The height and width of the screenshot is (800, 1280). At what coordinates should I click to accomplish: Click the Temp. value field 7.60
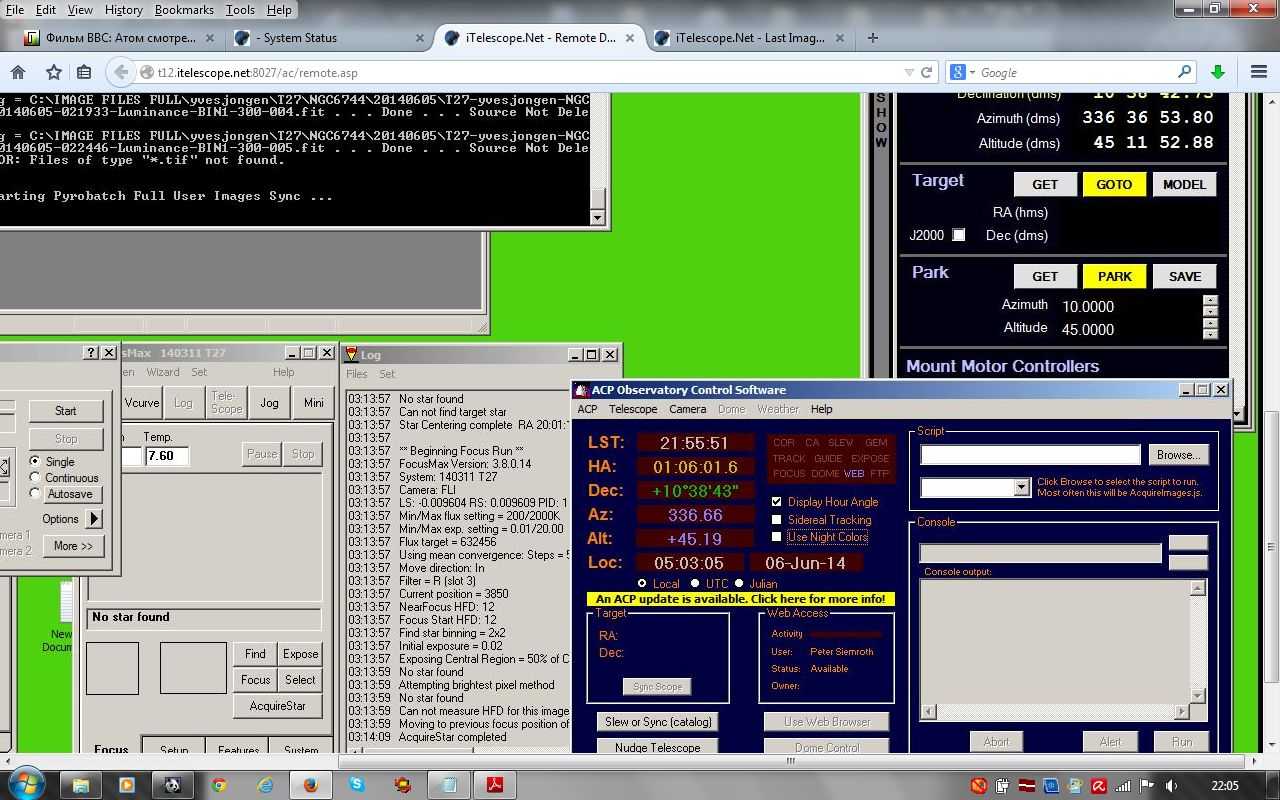tap(166, 456)
